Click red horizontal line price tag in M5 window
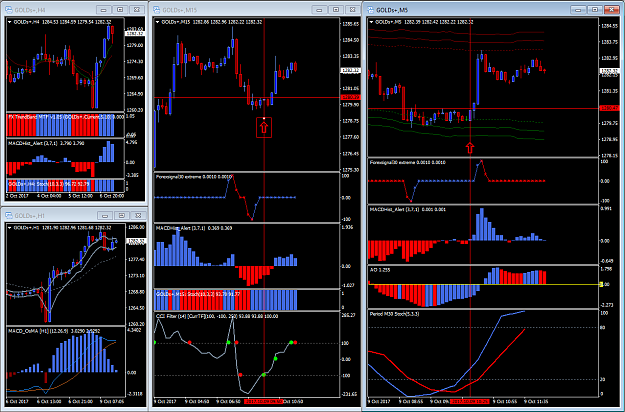 (x=609, y=108)
